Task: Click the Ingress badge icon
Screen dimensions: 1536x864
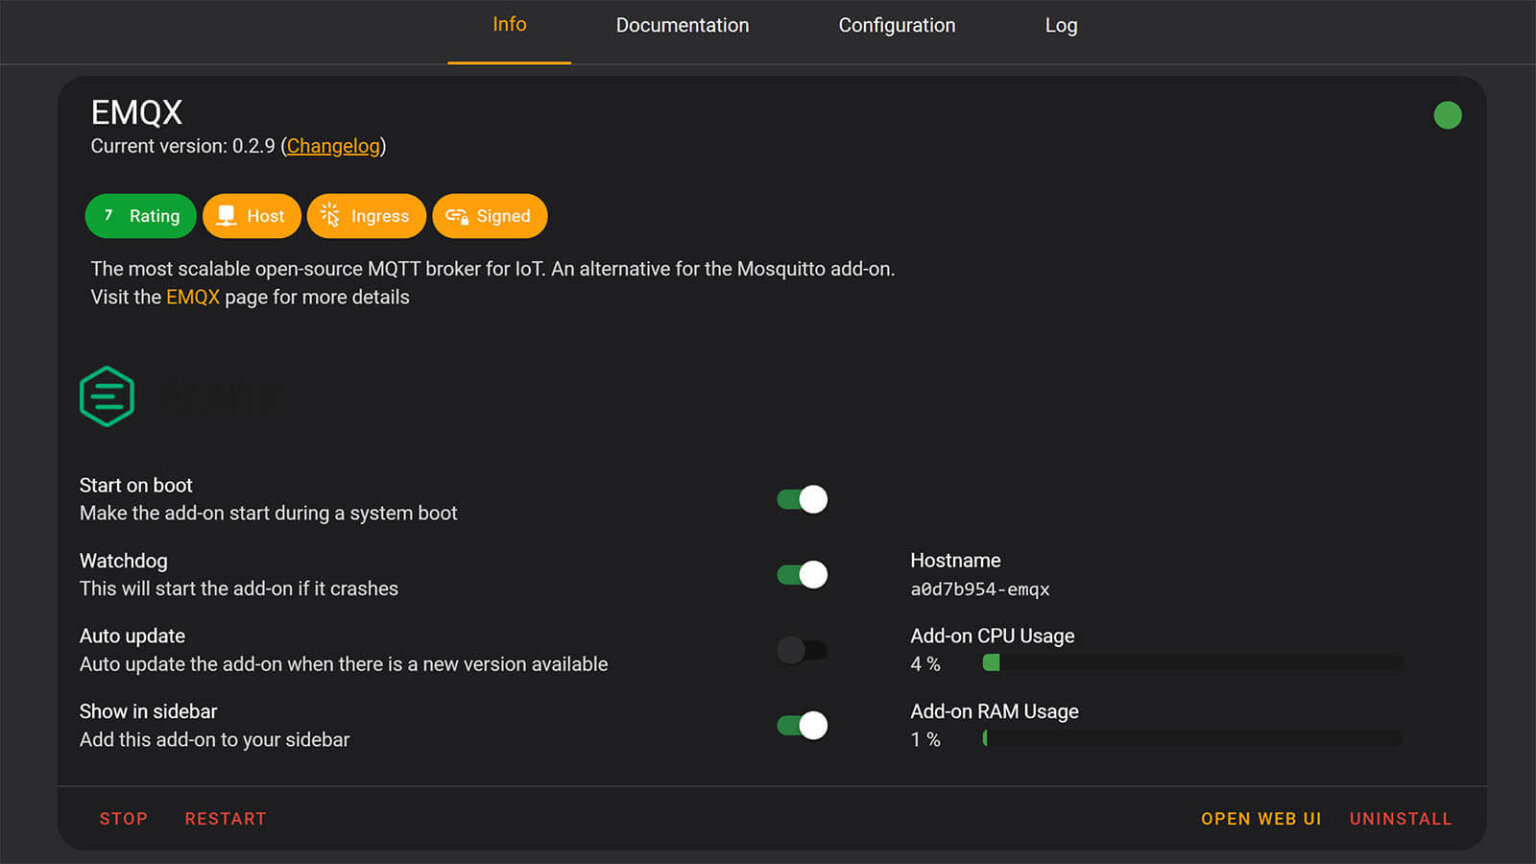Action: coord(329,216)
